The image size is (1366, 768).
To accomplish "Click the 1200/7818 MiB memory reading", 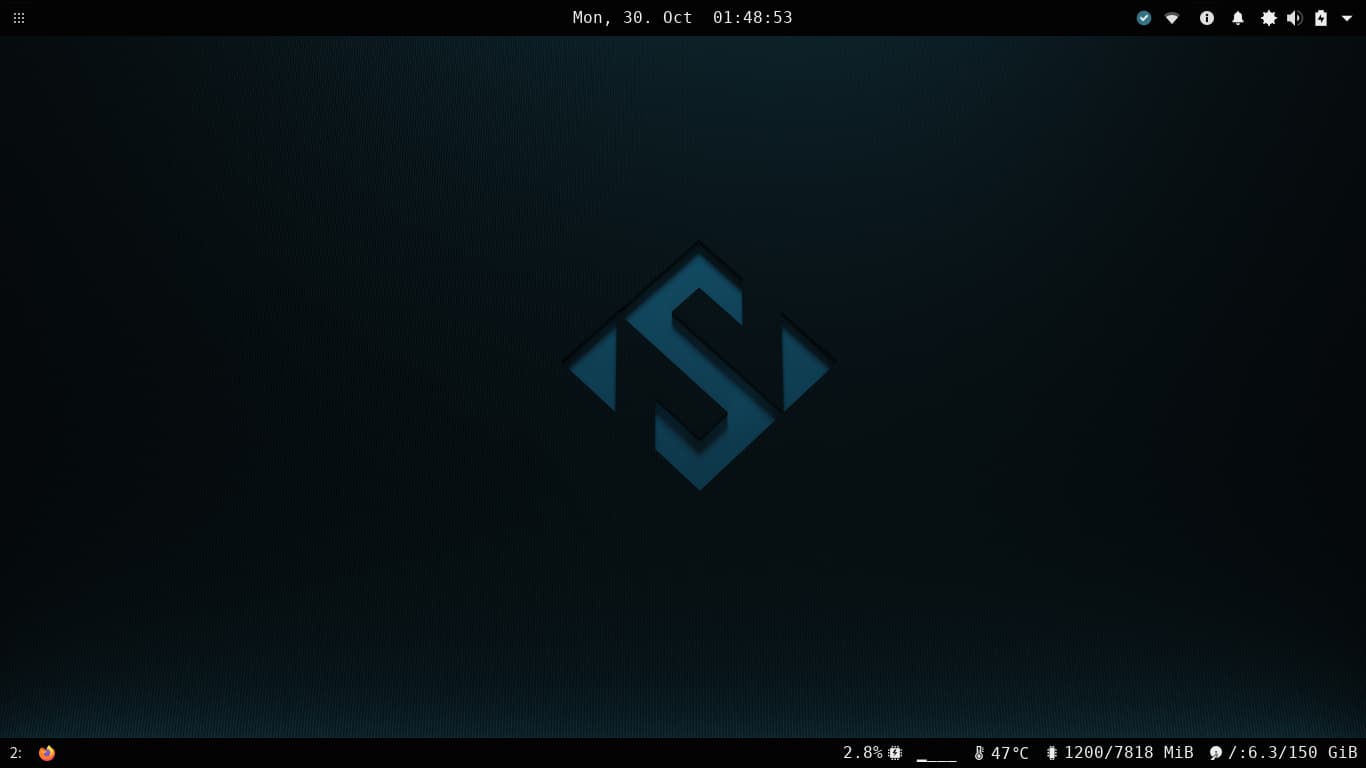I will [1128, 753].
